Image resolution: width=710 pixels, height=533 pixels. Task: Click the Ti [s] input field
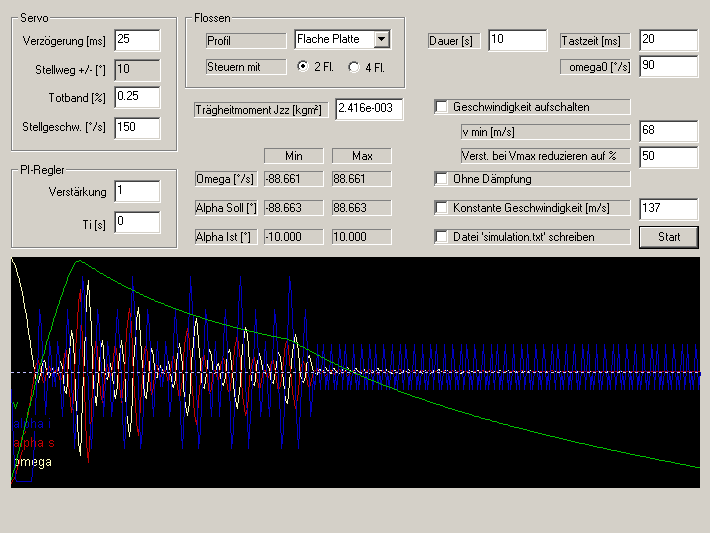(137, 222)
